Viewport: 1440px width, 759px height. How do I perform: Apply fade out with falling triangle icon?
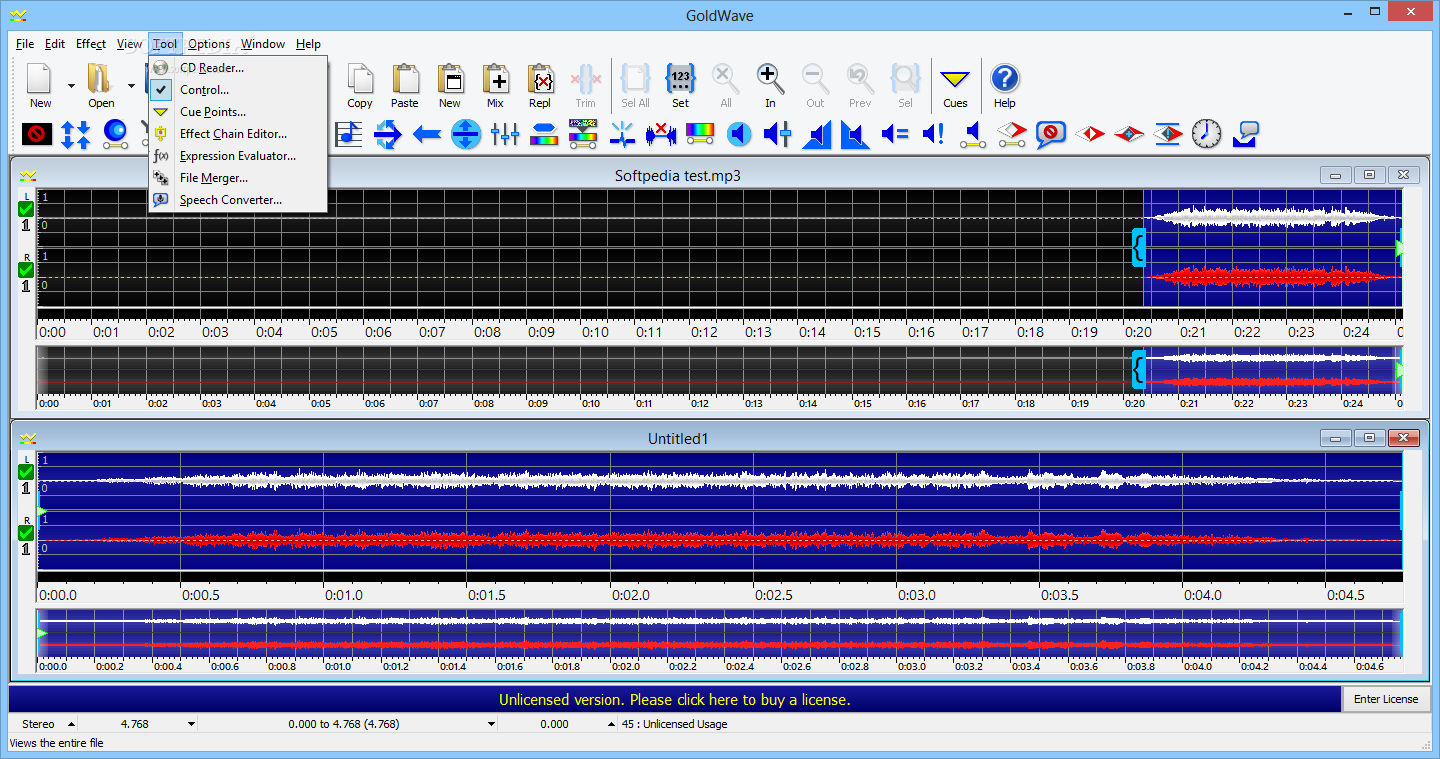click(855, 133)
